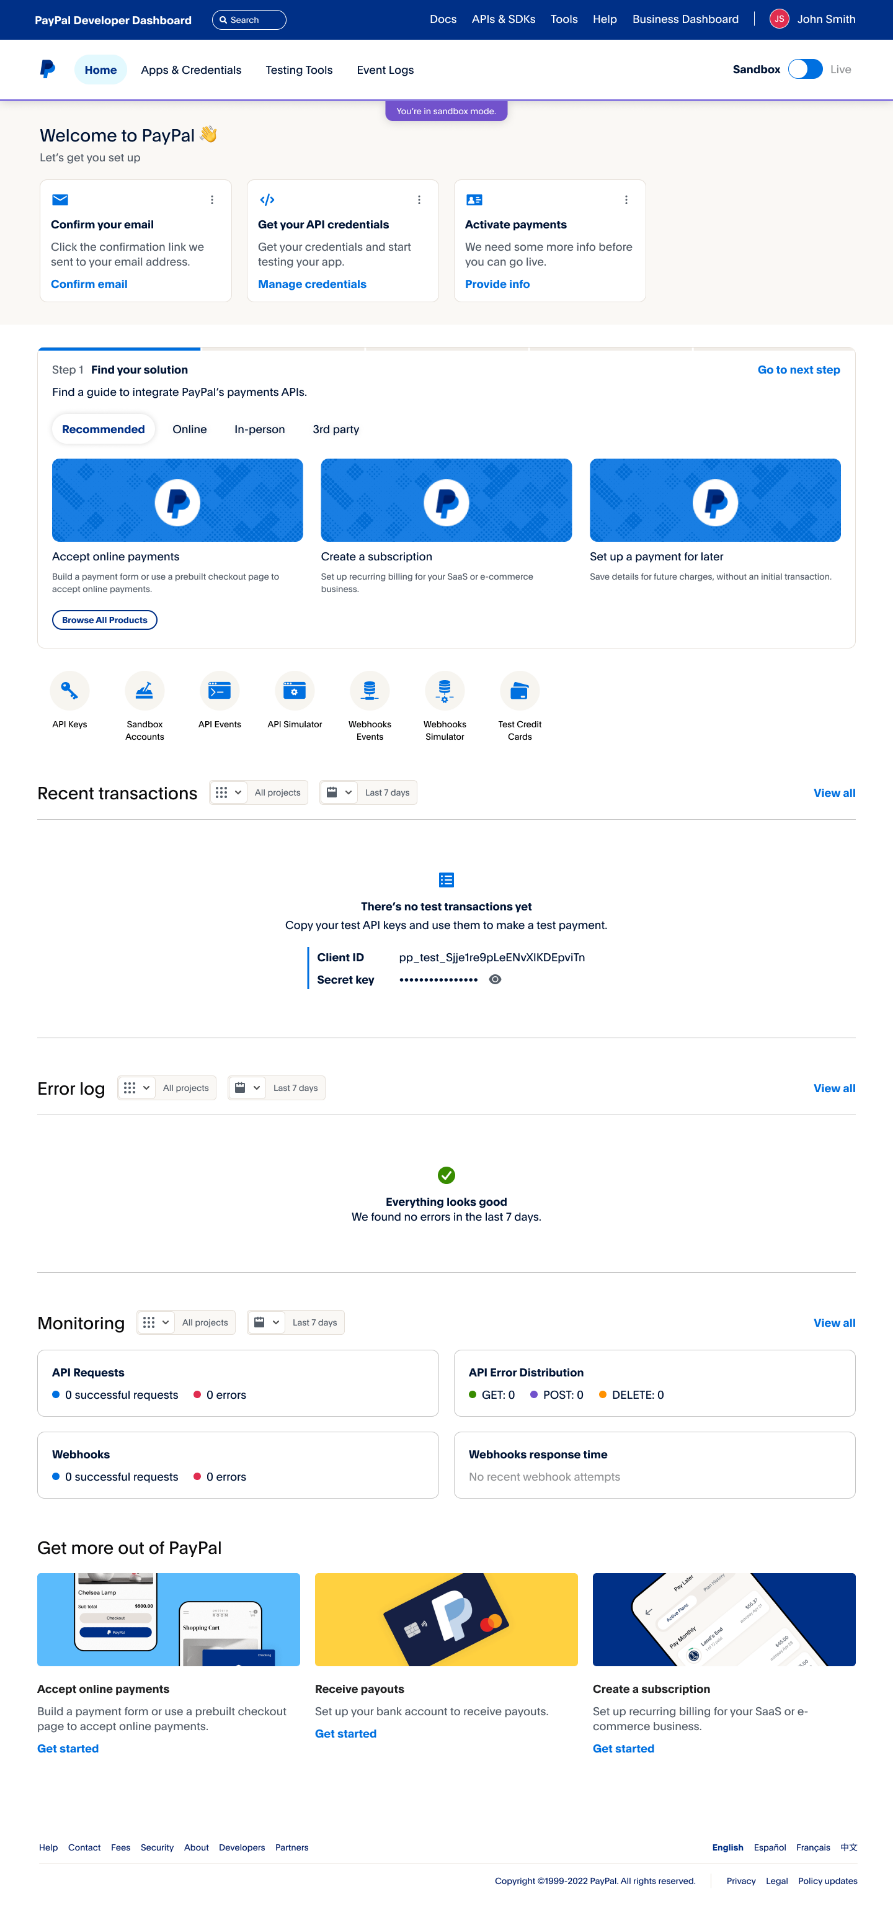Image resolution: width=893 pixels, height=1920 pixels.
Task: Click Go to next step link
Action: click(x=799, y=370)
